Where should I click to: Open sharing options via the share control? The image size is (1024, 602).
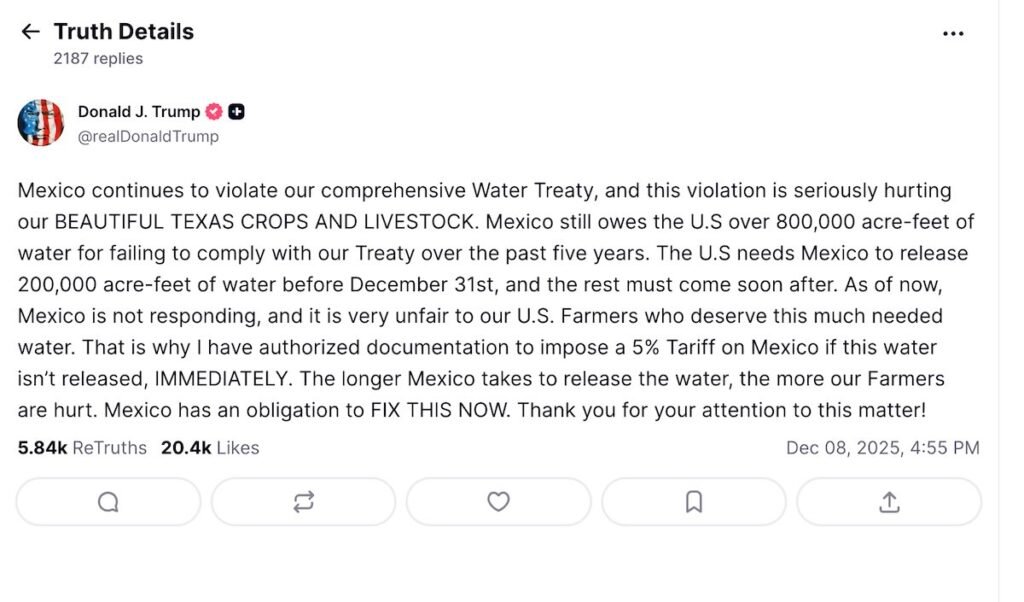coord(889,502)
